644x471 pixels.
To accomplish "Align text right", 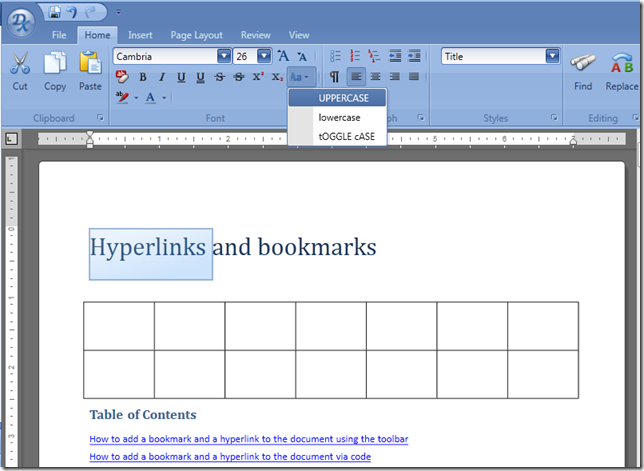I will pos(395,76).
